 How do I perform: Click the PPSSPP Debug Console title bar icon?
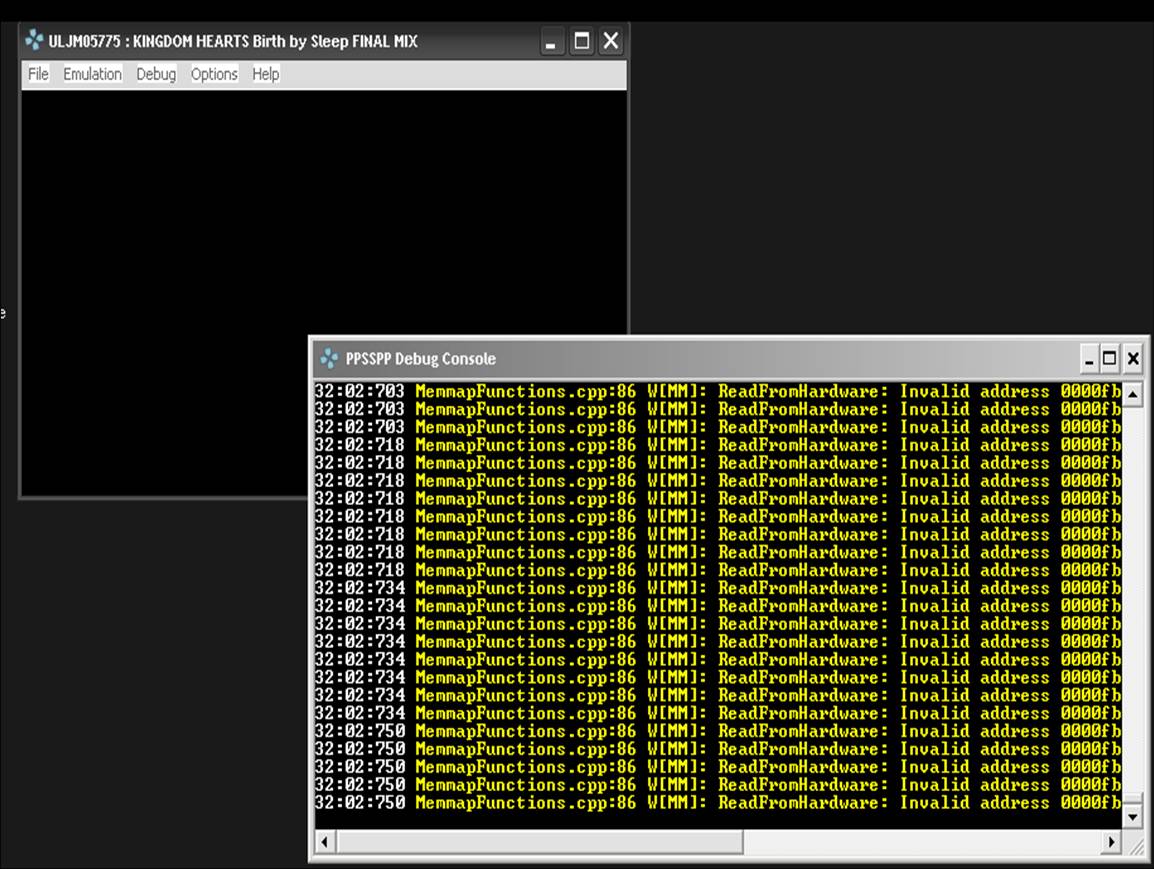(x=329, y=358)
